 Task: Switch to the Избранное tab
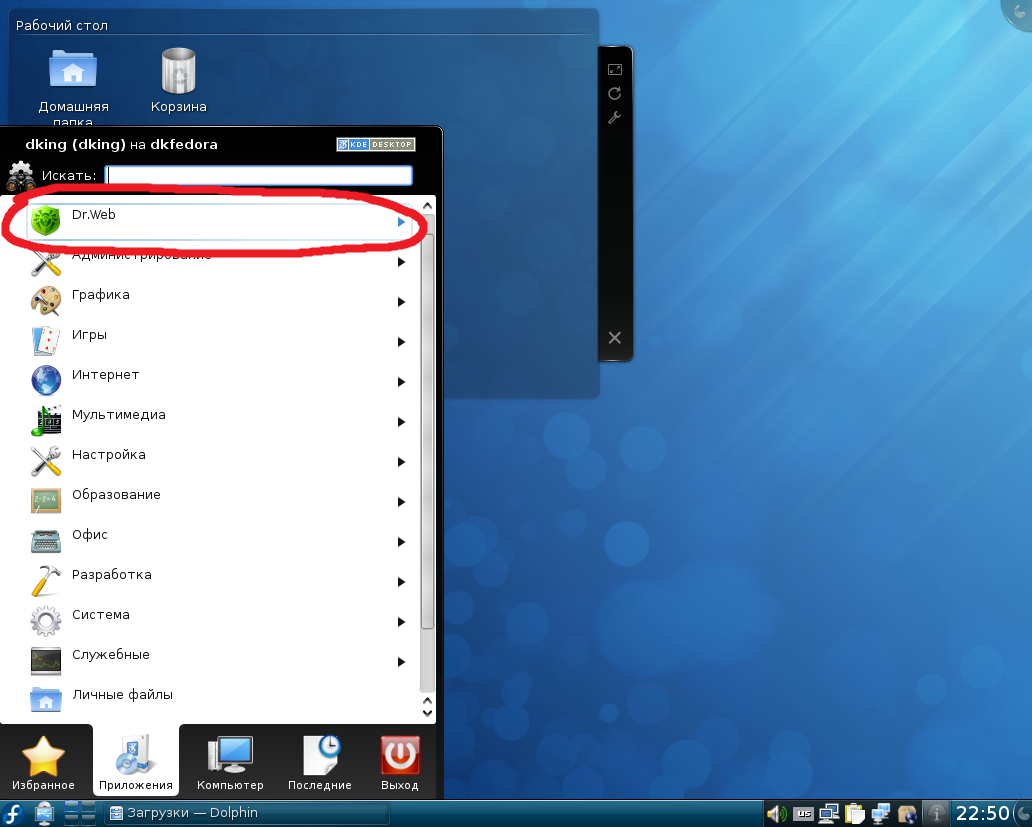click(43, 762)
